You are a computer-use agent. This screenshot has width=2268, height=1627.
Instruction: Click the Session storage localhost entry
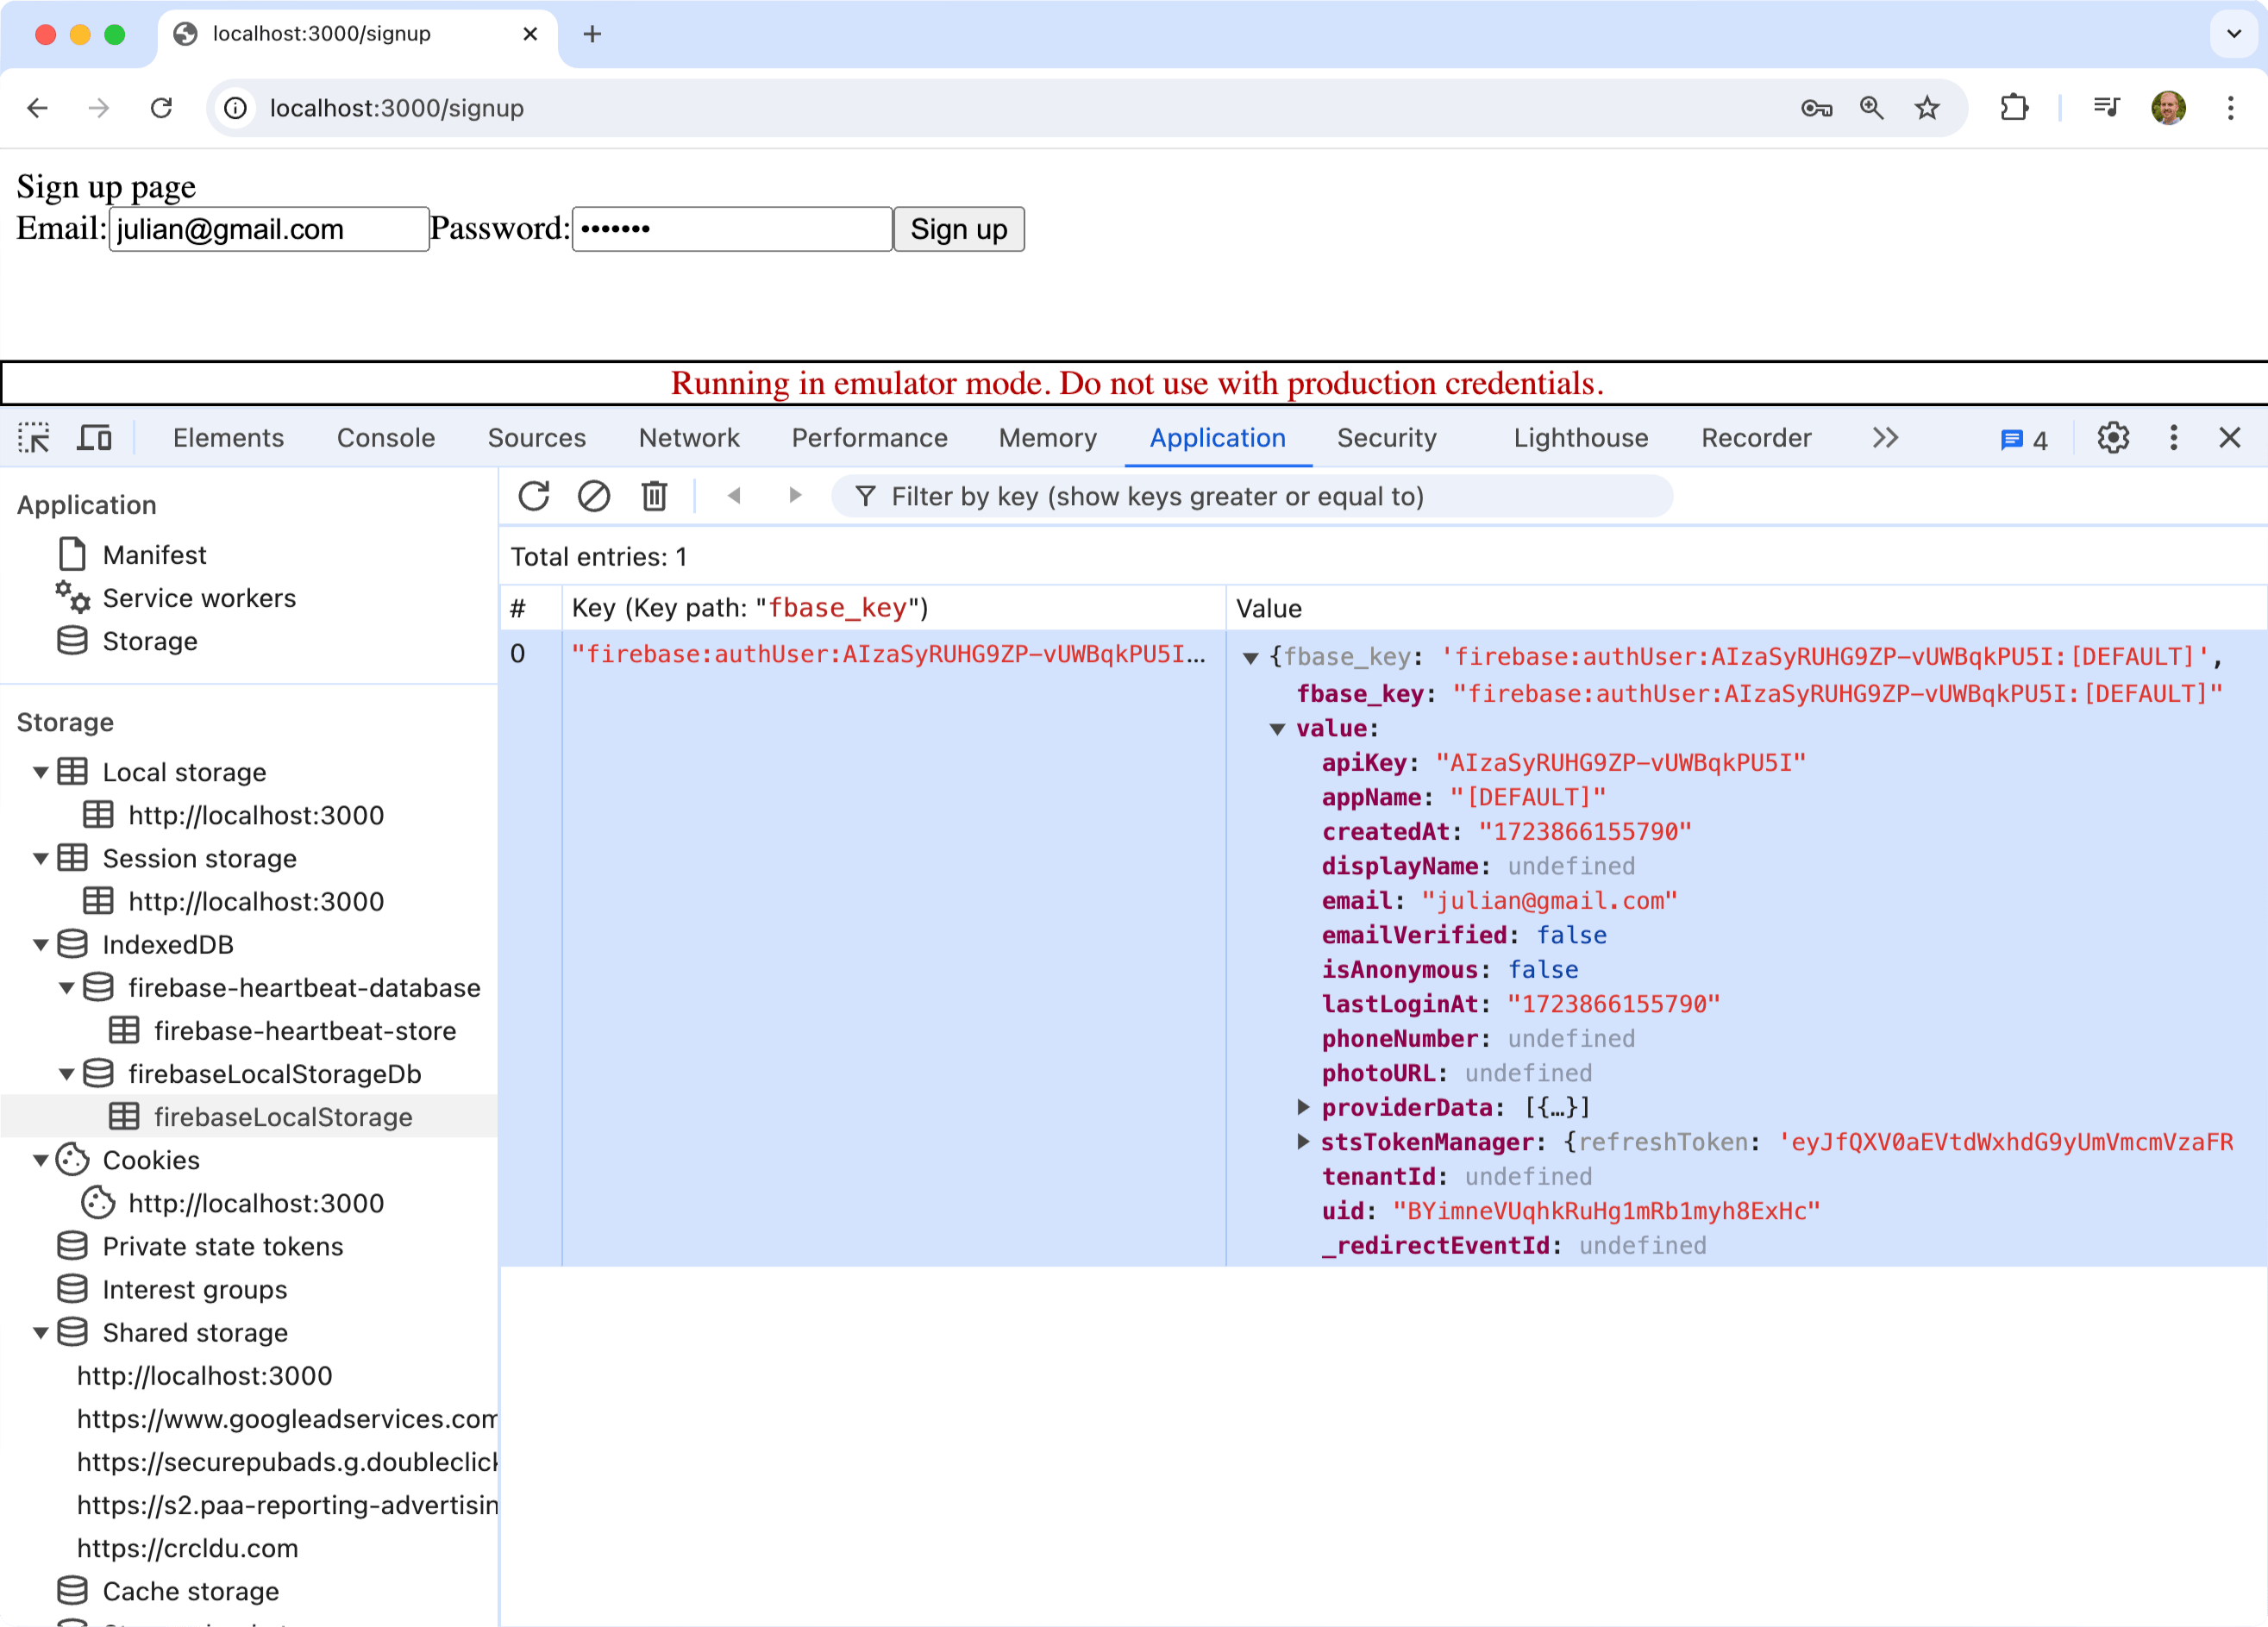click(257, 902)
